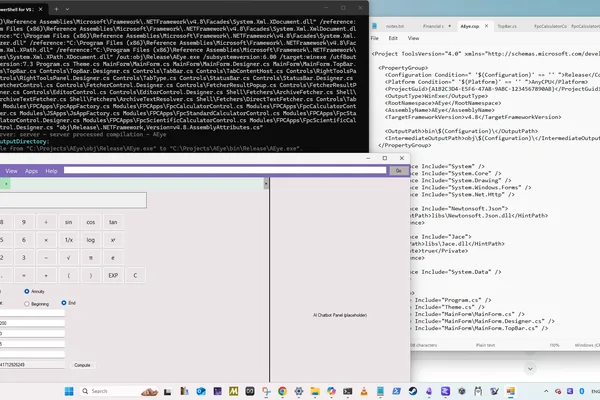Click the pi constant button
The height and width of the screenshot is (400, 600).
(91, 258)
